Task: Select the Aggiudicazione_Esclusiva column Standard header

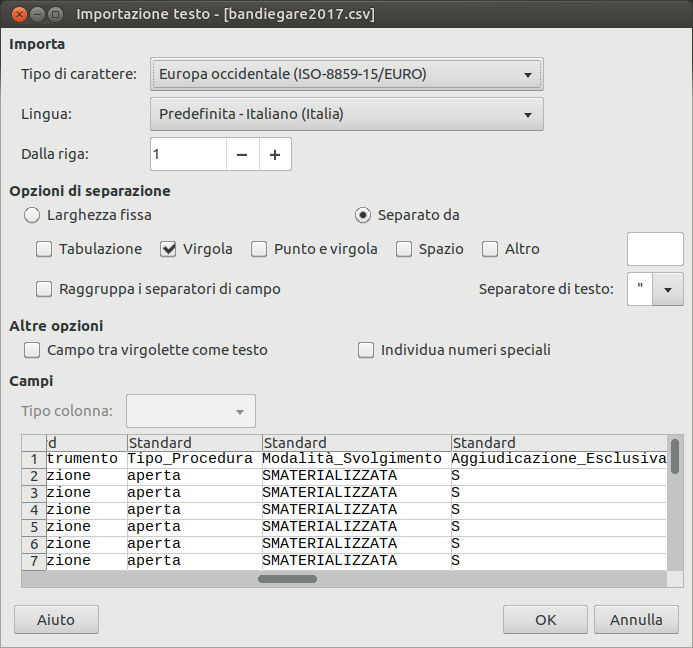Action: point(559,442)
